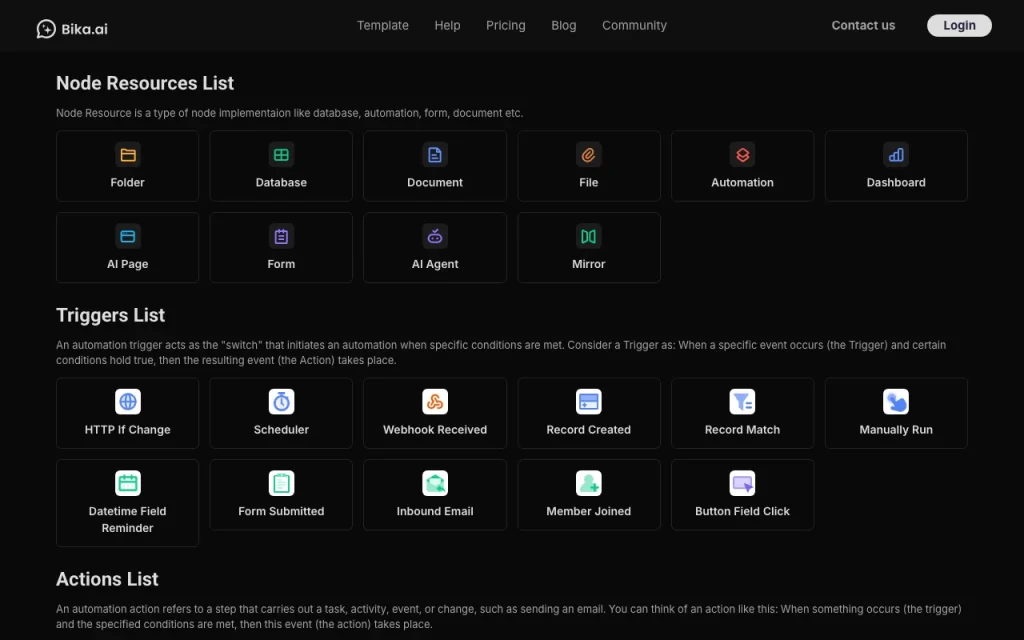
Task: Open the Pricing page
Action: 505,25
